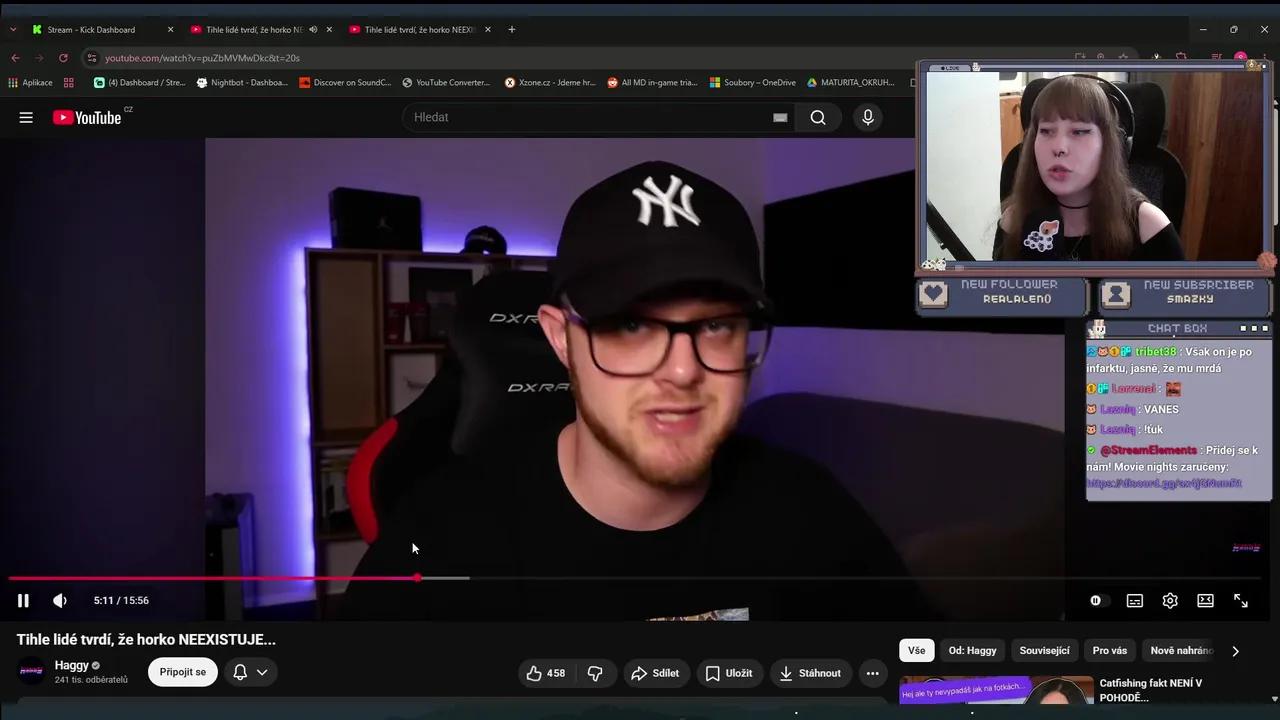This screenshot has width=1280, height=720.
Task: Reload the page
Action: tap(63, 58)
